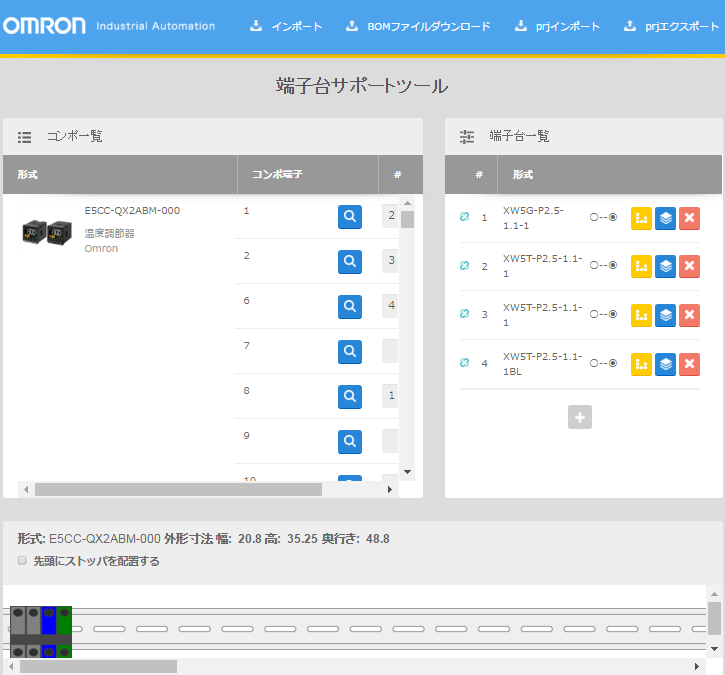
Task: Search terminal for component pin 9
Action: 350,442
